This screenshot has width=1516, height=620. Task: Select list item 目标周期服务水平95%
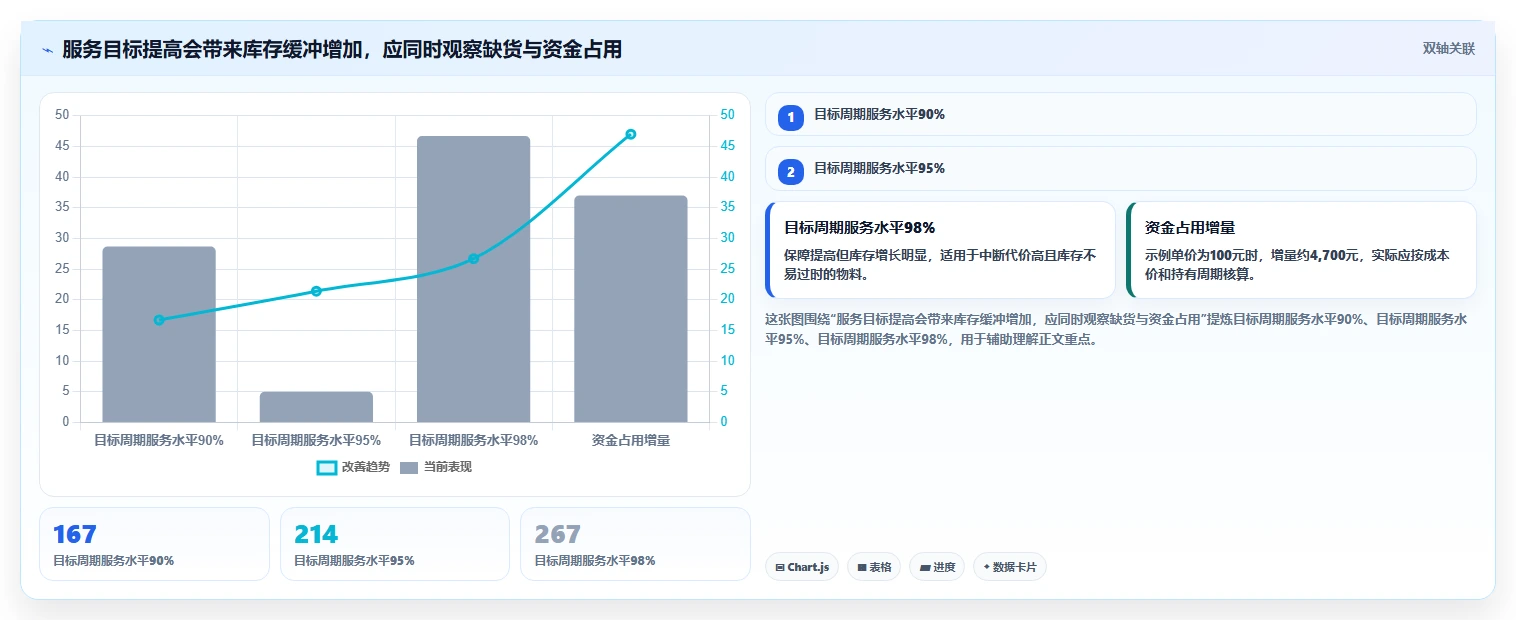point(1121,168)
